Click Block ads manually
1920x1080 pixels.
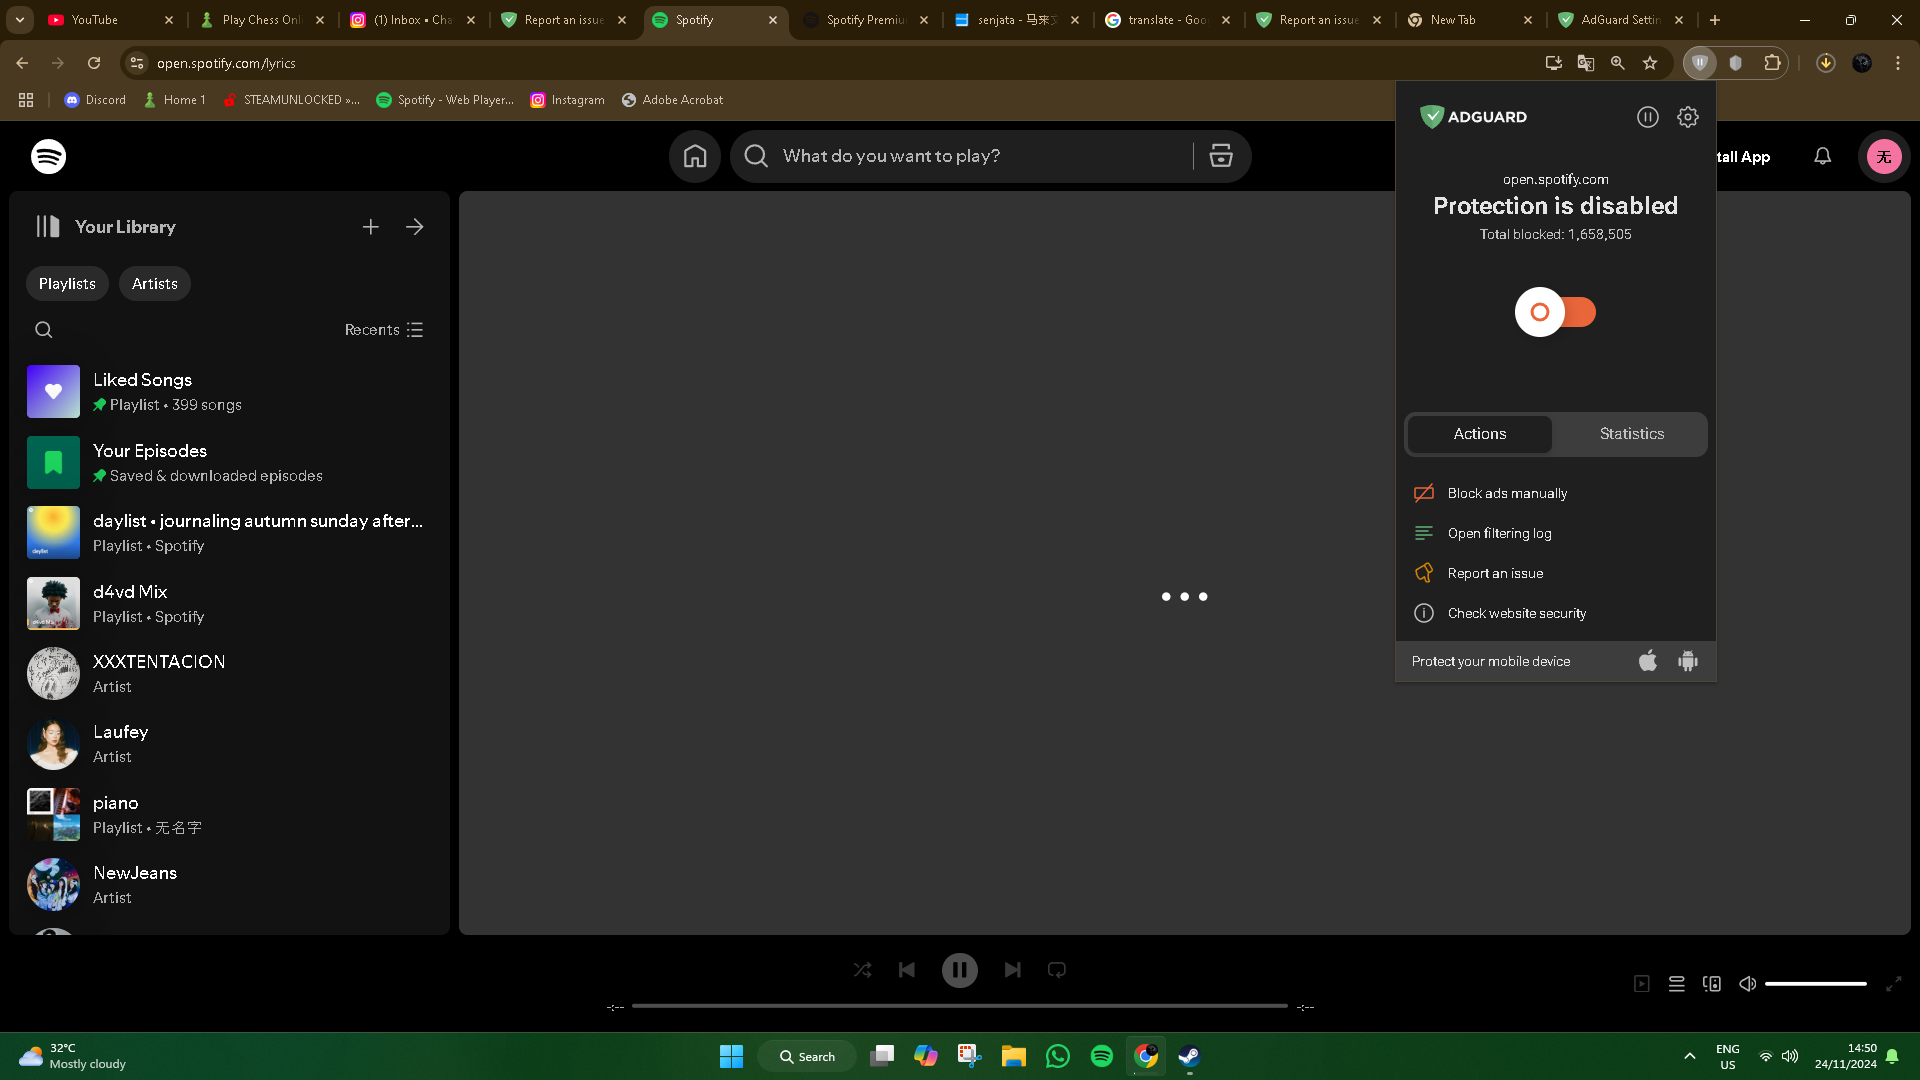pyautogui.click(x=1507, y=493)
